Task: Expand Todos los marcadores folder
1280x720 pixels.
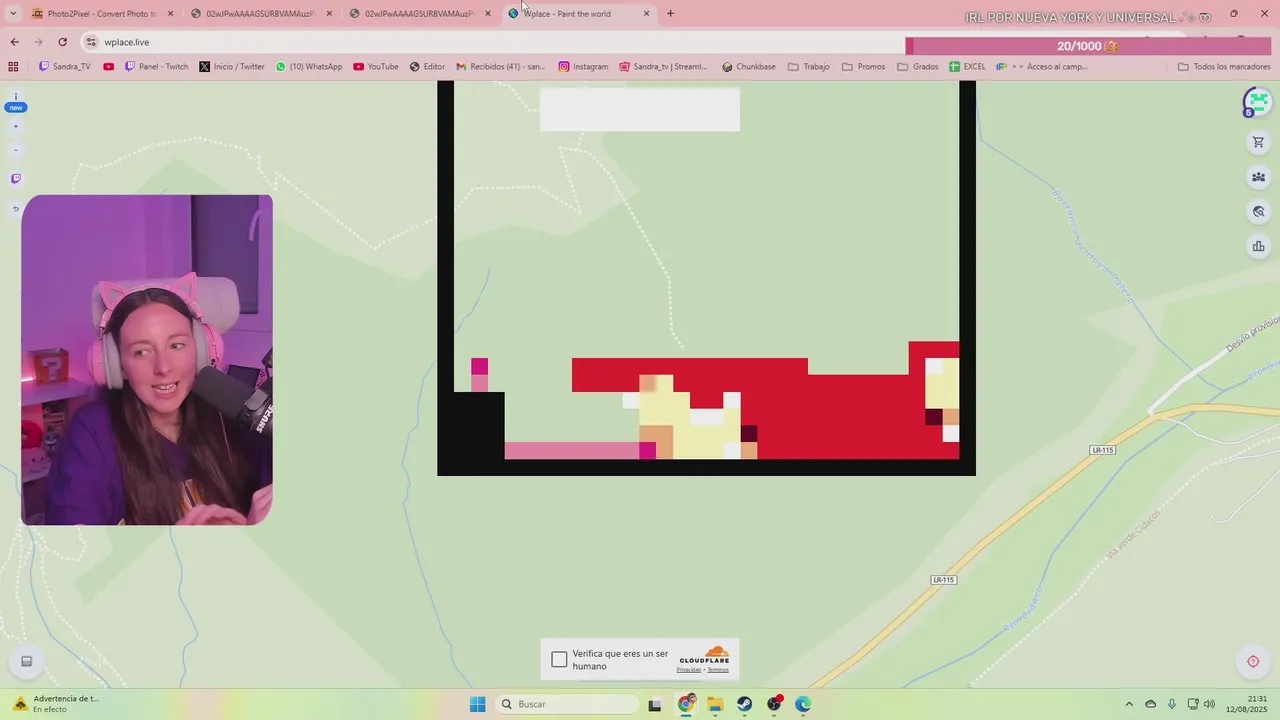Action: pos(1224,67)
